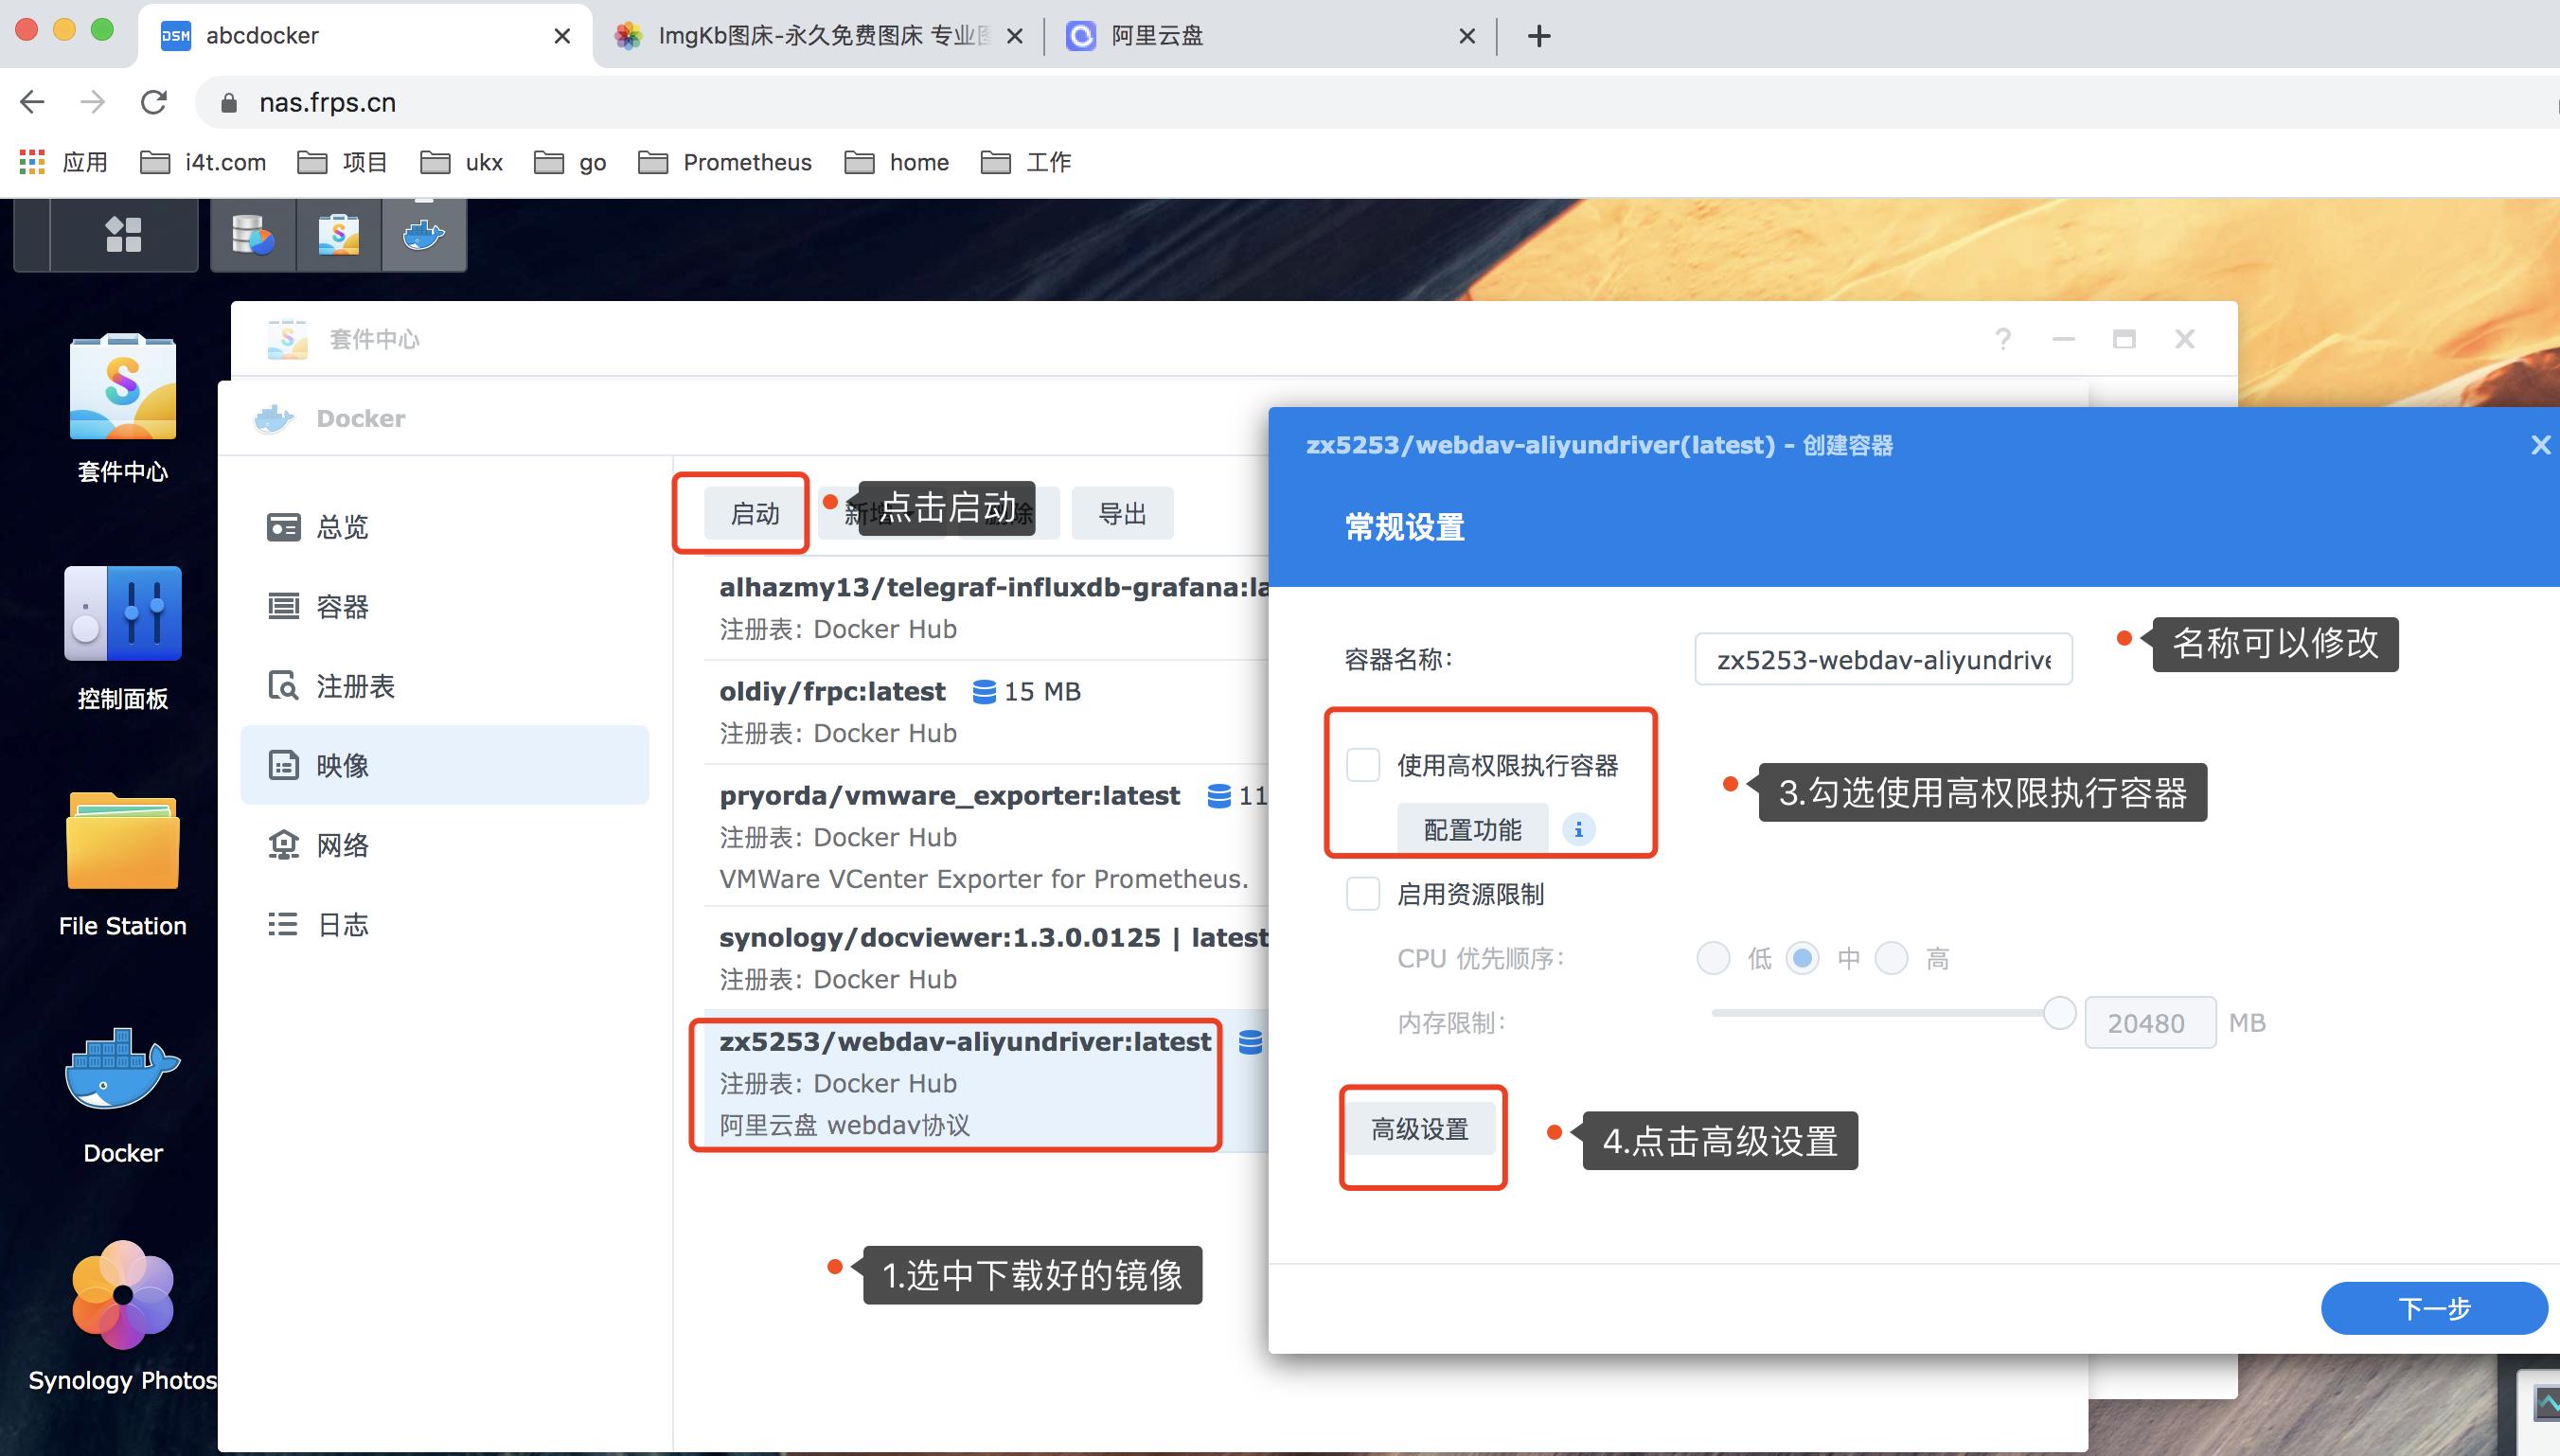Screen dimensions: 2560x1456
Task: Open the go bookmark folder
Action: (x=570, y=162)
